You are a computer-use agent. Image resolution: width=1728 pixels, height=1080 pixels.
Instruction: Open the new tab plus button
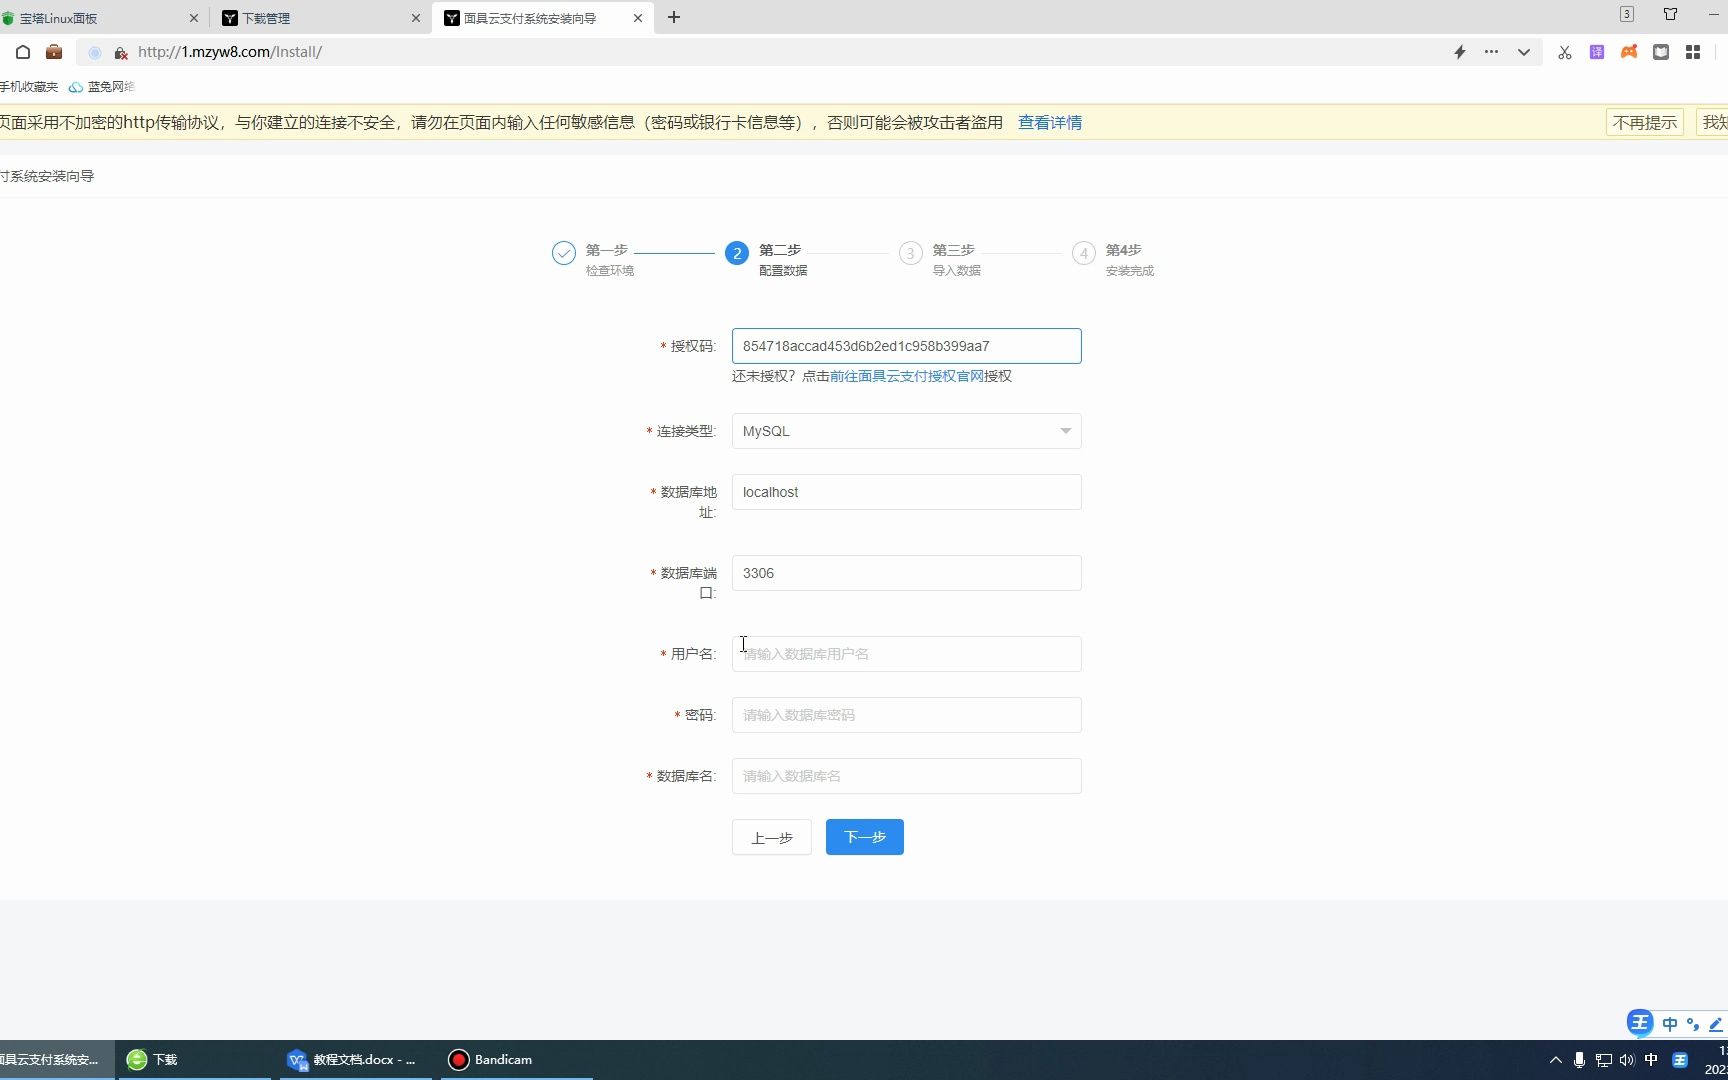coord(674,17)
